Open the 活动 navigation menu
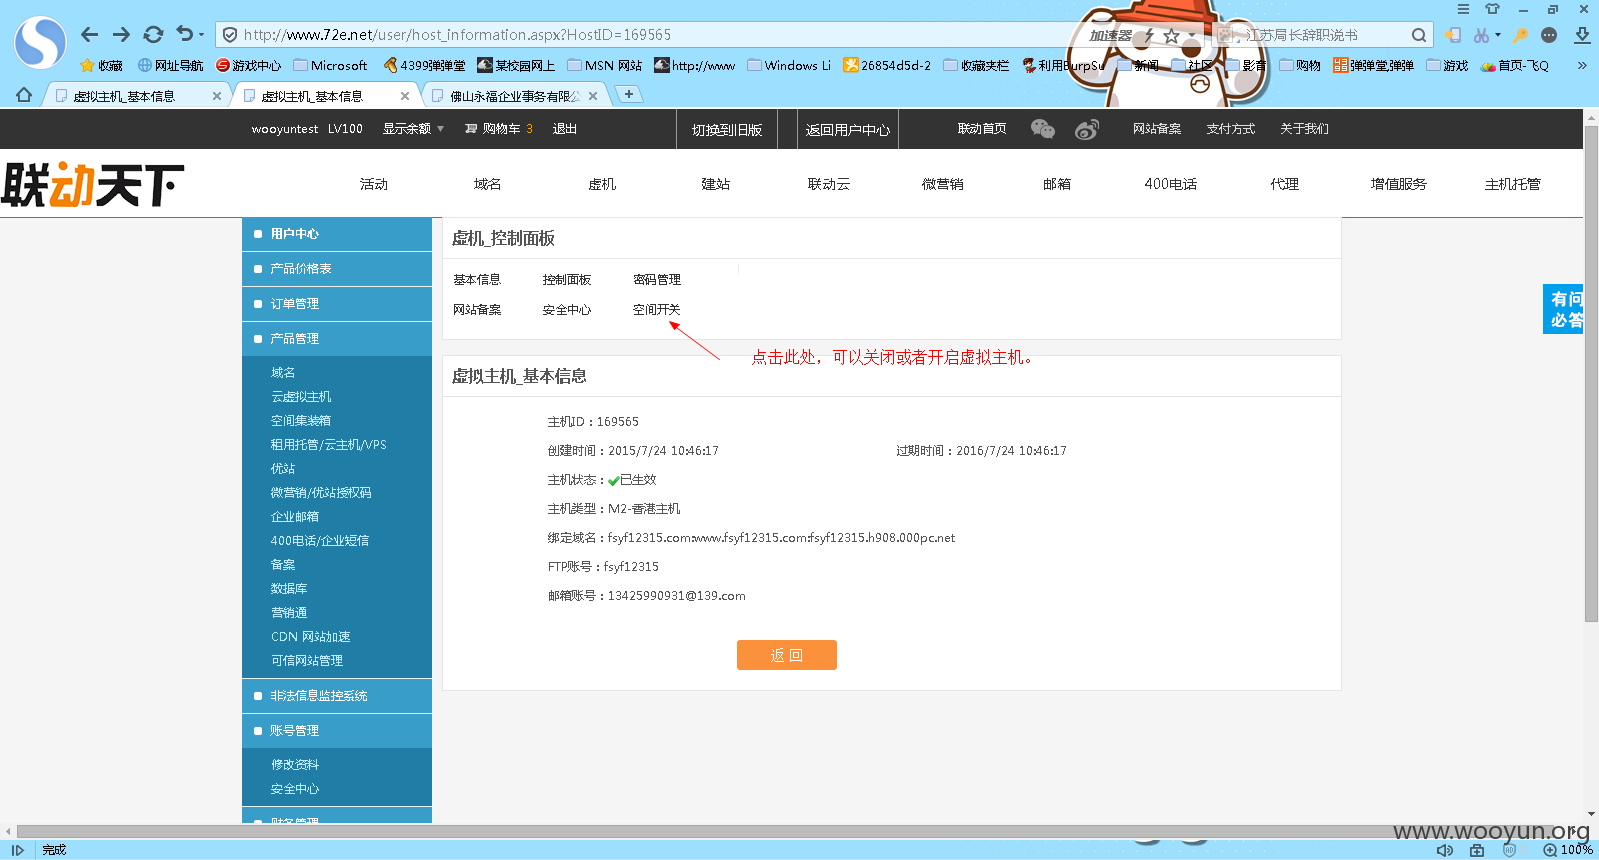Screen dimensions: 1599x860 click(374, 184)
